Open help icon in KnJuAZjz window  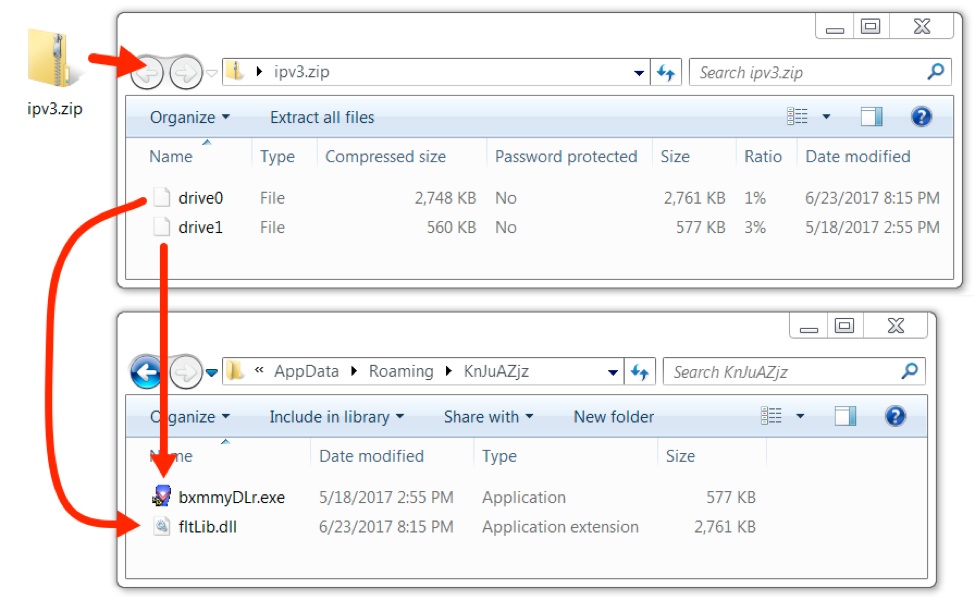click(895, 416)
